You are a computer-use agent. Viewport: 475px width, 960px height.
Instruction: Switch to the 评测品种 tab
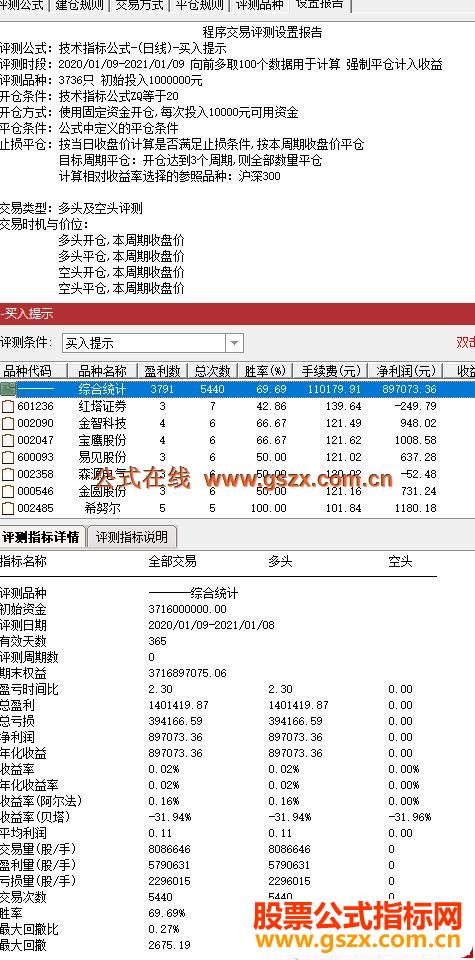260,6
